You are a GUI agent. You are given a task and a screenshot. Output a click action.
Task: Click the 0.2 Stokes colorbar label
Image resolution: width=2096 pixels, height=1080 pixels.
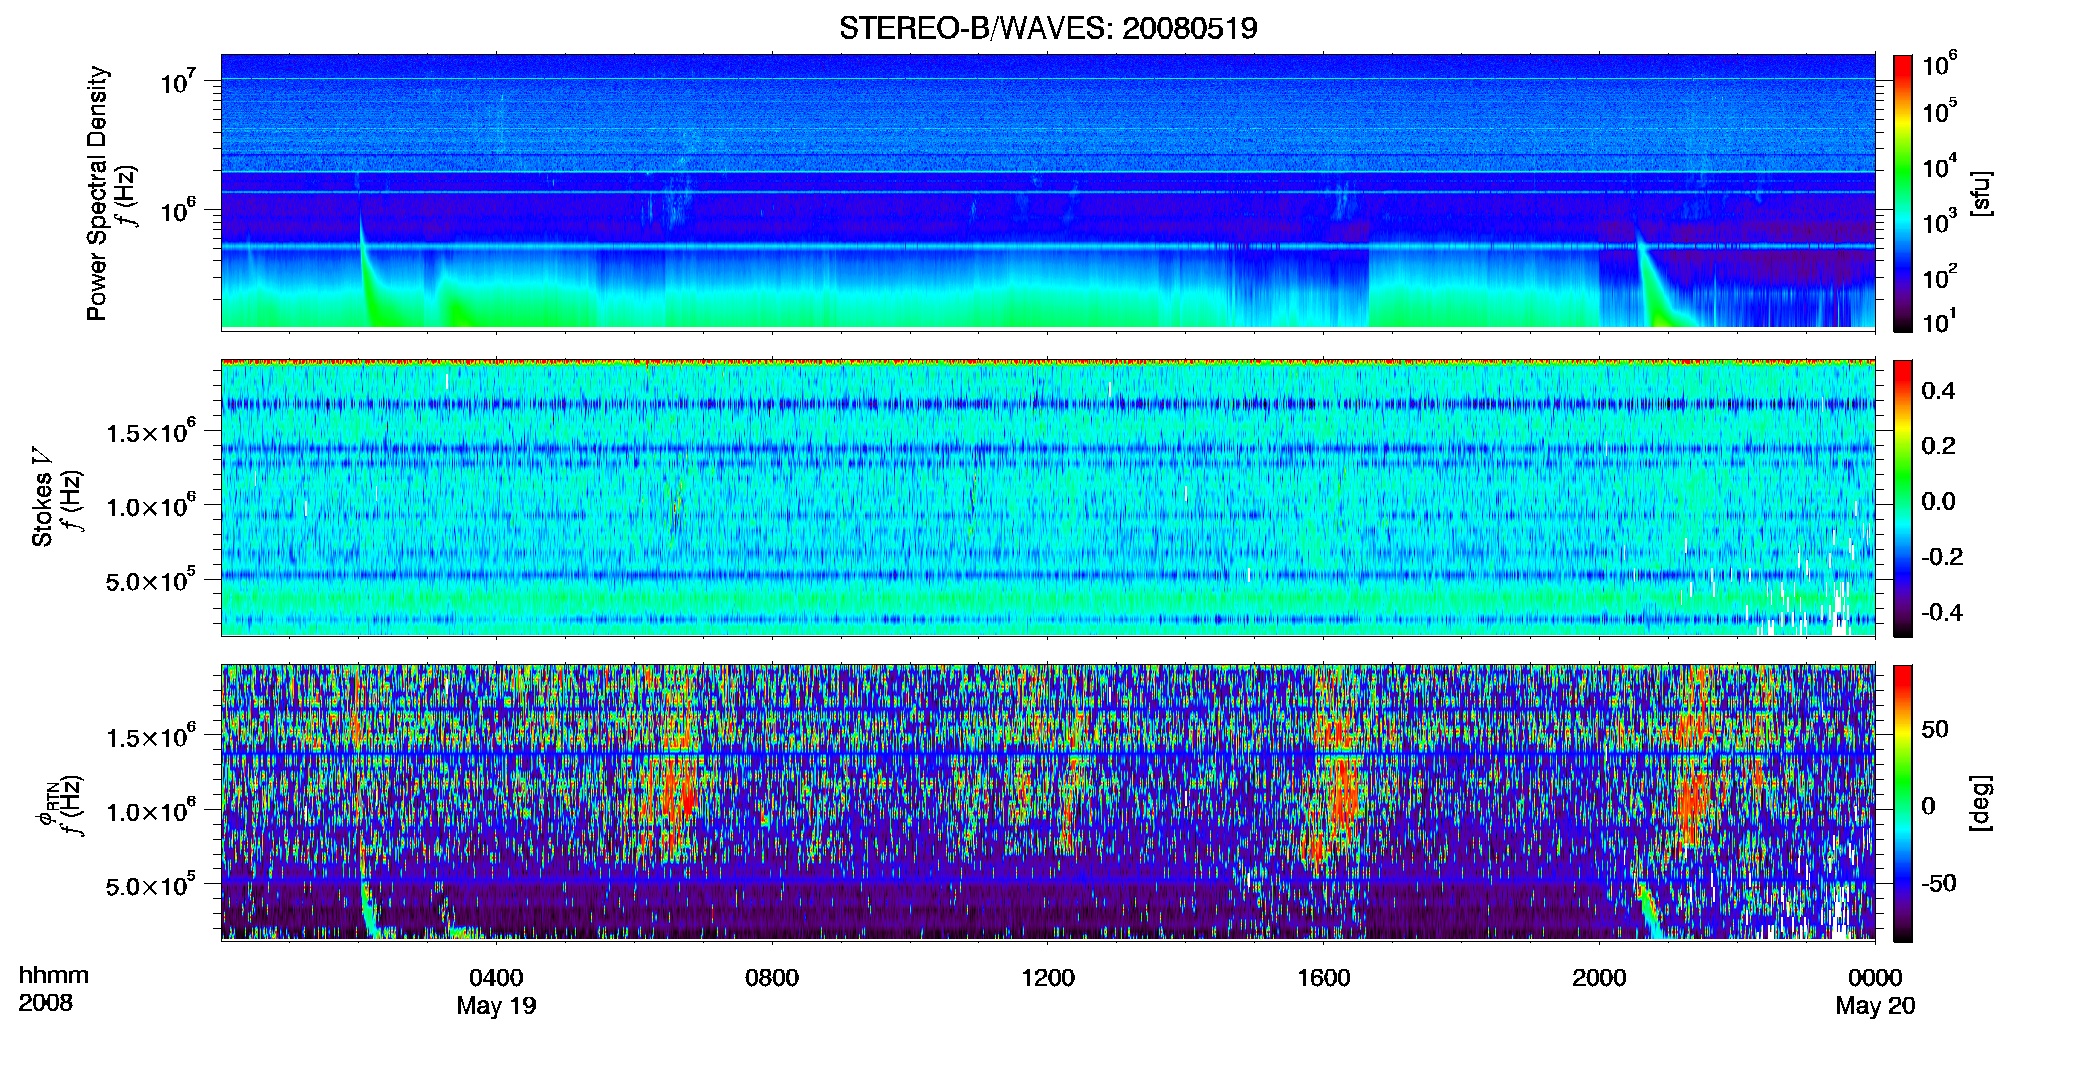point(1938,446)
